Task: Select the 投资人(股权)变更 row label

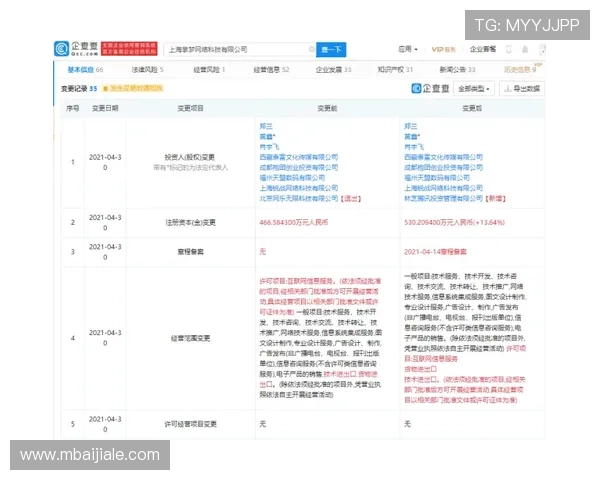Action: tap(189, 157)
